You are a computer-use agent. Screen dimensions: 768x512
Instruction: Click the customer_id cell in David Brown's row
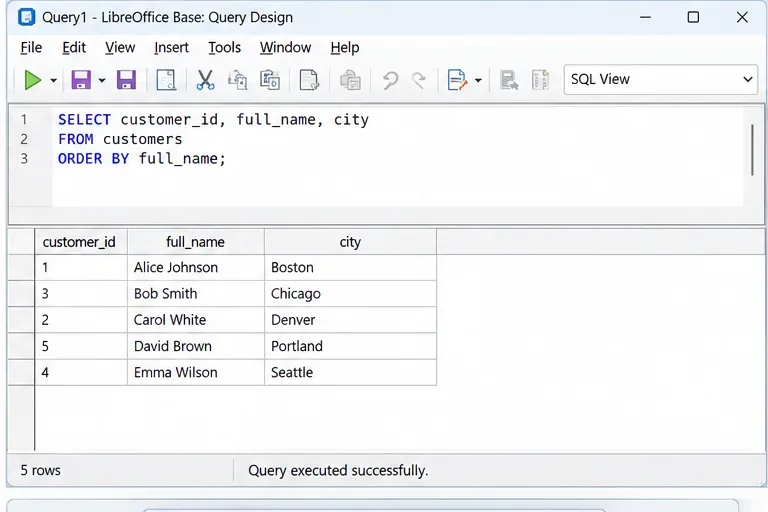[81, 346]
